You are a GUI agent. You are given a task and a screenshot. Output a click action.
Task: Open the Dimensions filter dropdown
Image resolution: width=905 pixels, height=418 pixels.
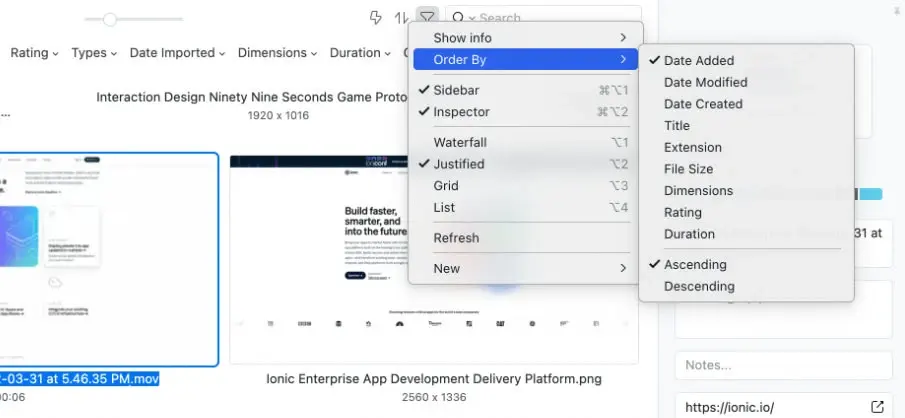278,53
